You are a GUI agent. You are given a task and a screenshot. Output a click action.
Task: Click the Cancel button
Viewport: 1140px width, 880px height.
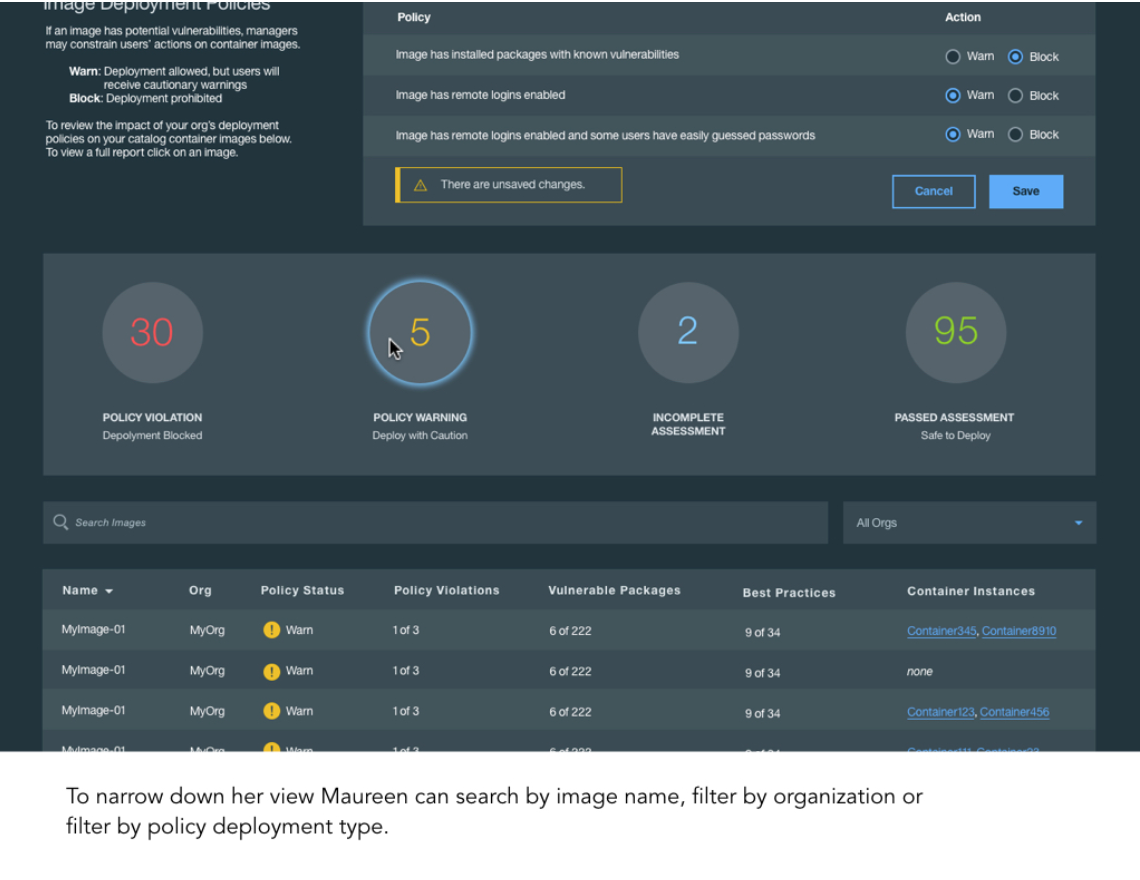pyautogui.click(x=934, y=191)
